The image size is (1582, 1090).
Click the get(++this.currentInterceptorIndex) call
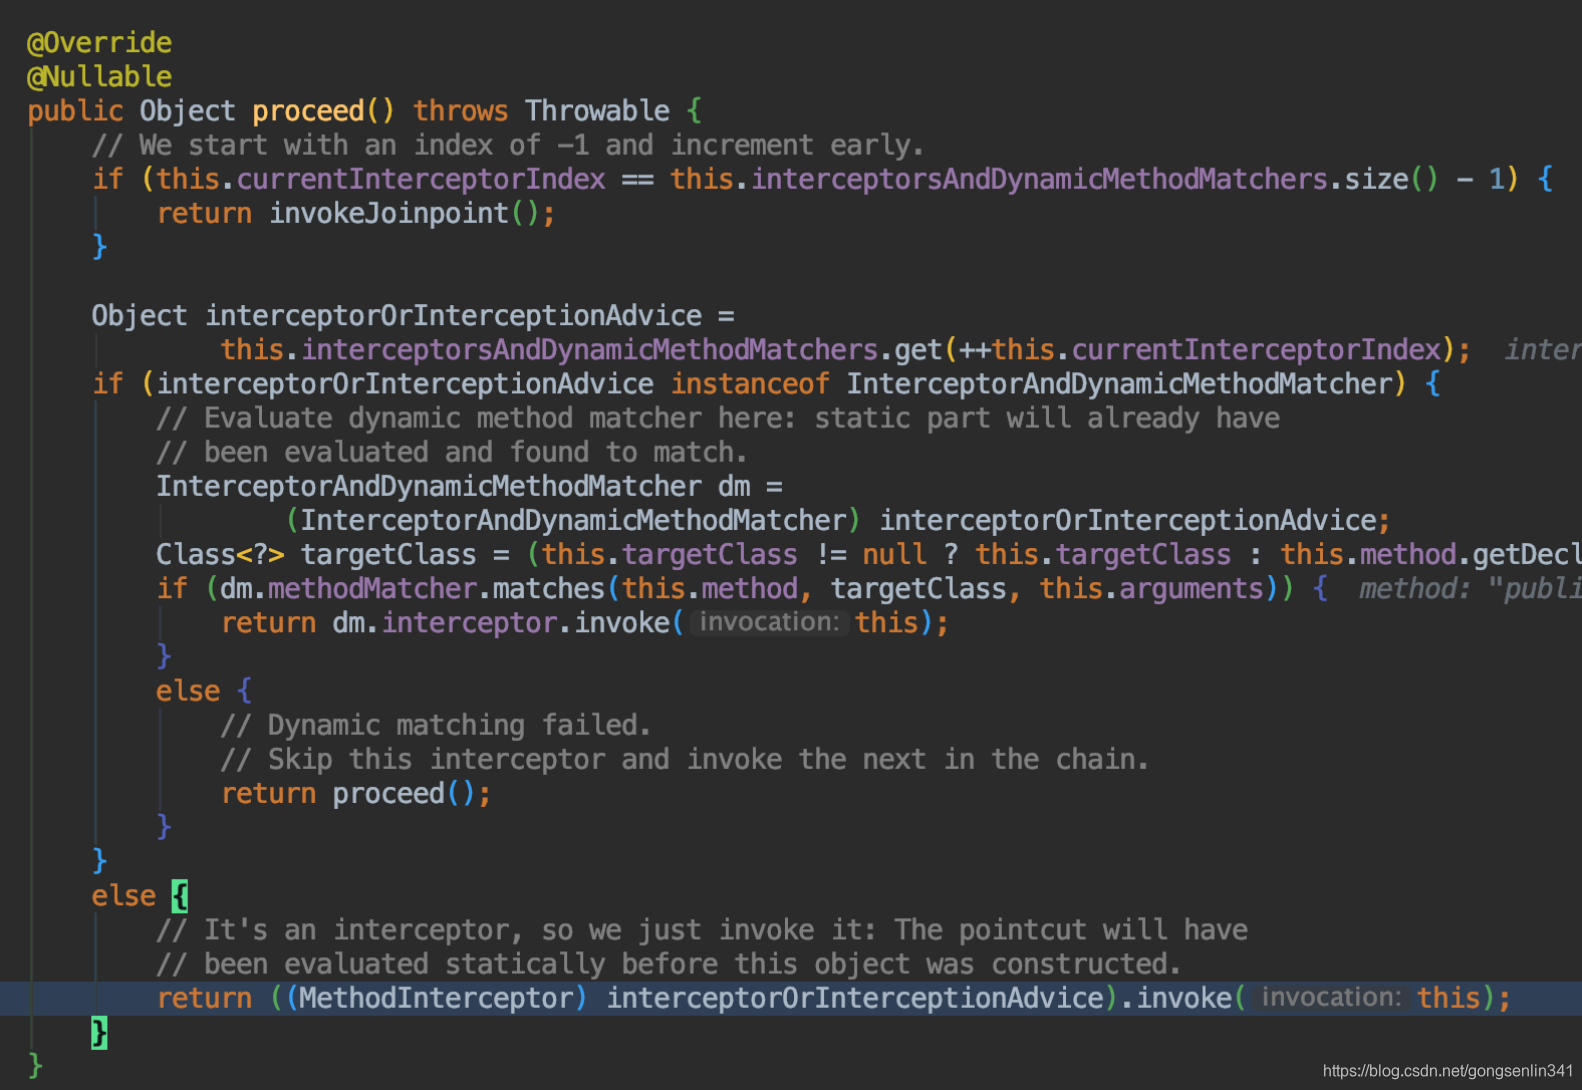click(1174, 350)
